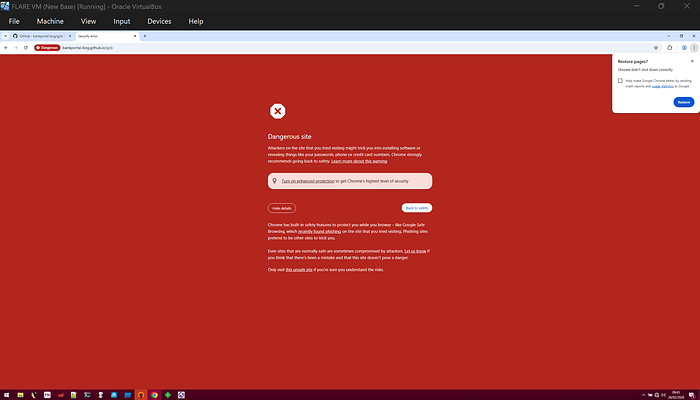Check the send crash reports checkbox
The height and width of the screenshot is (400, 700).
620,81
